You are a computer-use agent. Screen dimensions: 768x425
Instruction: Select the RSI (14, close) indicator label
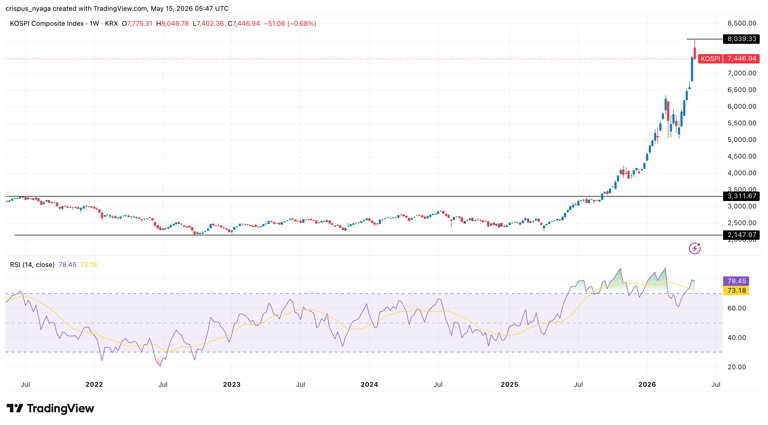click(x=32, y=265)
